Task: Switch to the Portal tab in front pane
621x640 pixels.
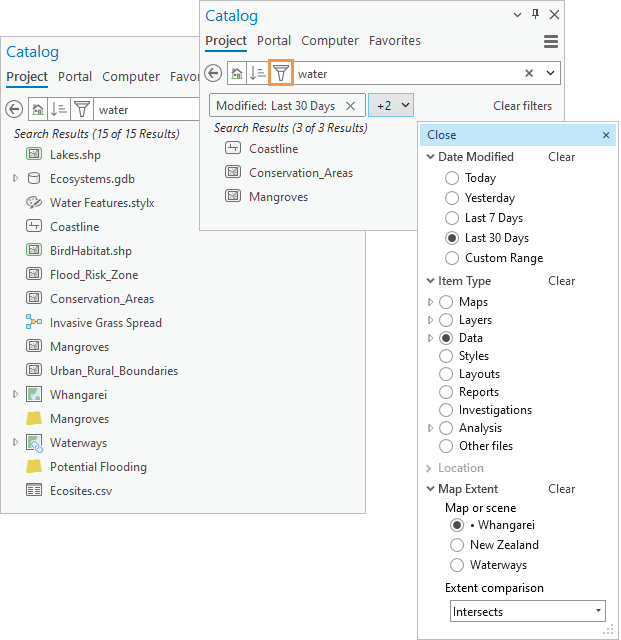Action: coord(274,41)
